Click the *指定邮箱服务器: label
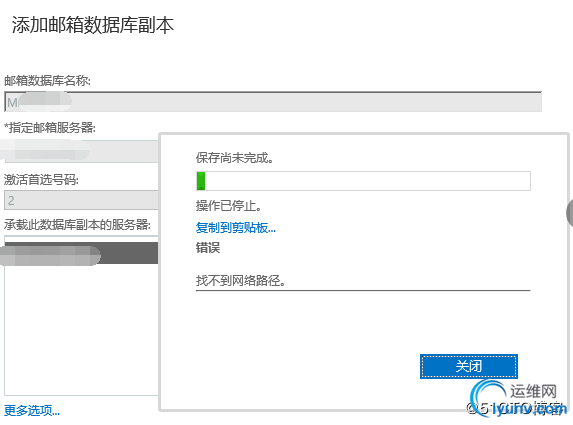 50,128
